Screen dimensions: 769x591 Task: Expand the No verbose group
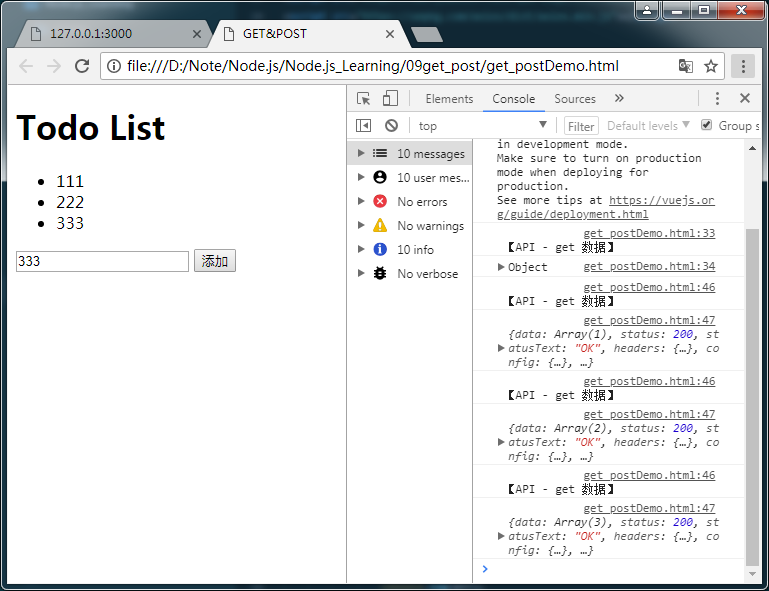coord(361,273)
